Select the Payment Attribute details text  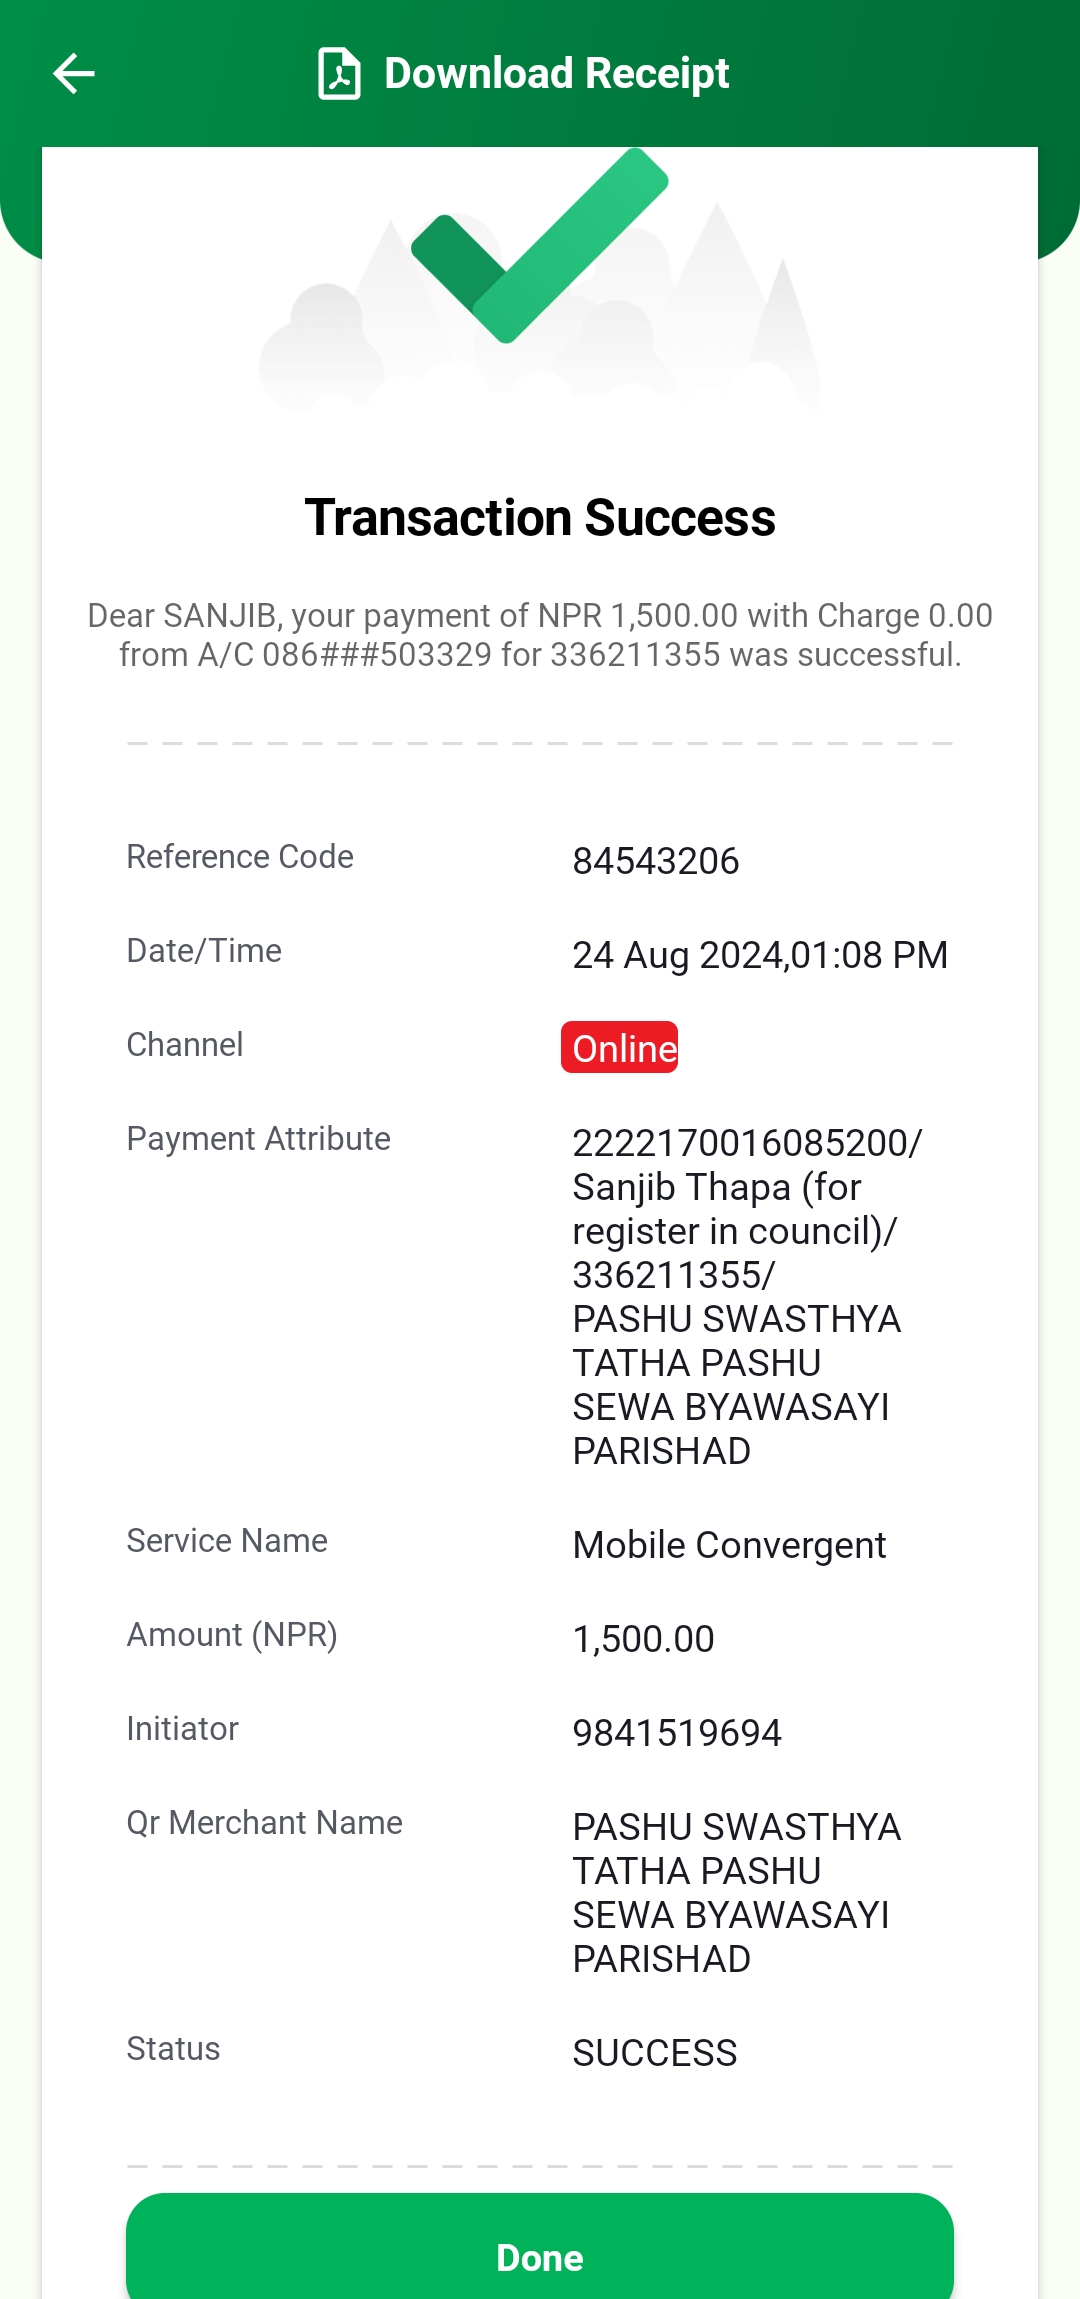(x=747, y=1297)
